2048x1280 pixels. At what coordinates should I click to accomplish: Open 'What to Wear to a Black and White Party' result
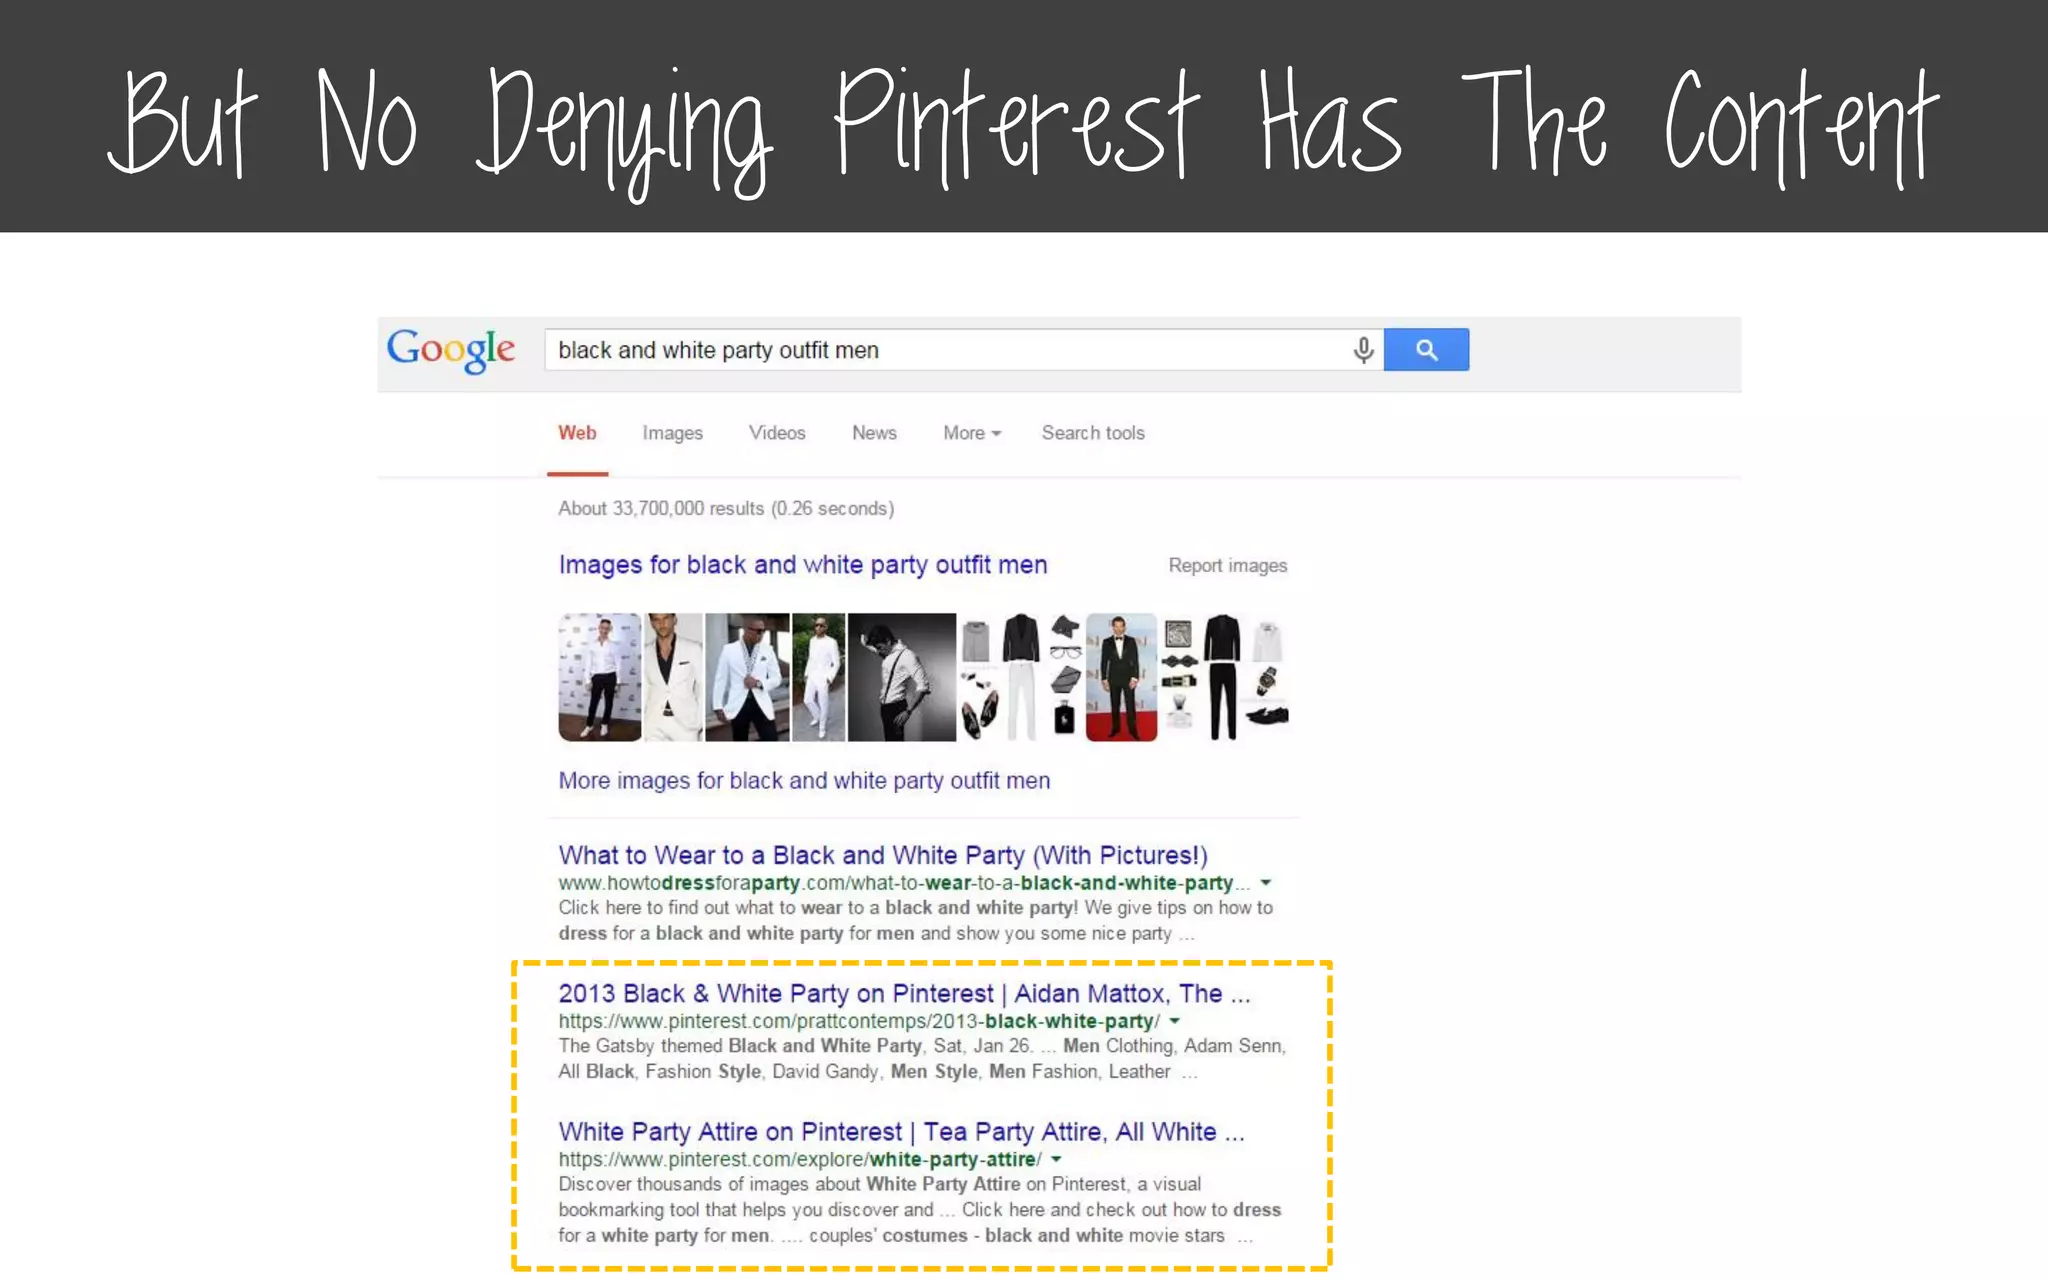[x=883, y=856]
